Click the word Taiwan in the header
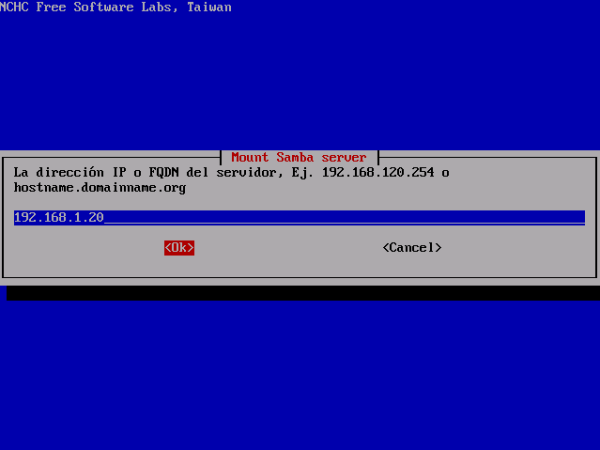This screenshot has width=600, height=450. click(209, 7)
